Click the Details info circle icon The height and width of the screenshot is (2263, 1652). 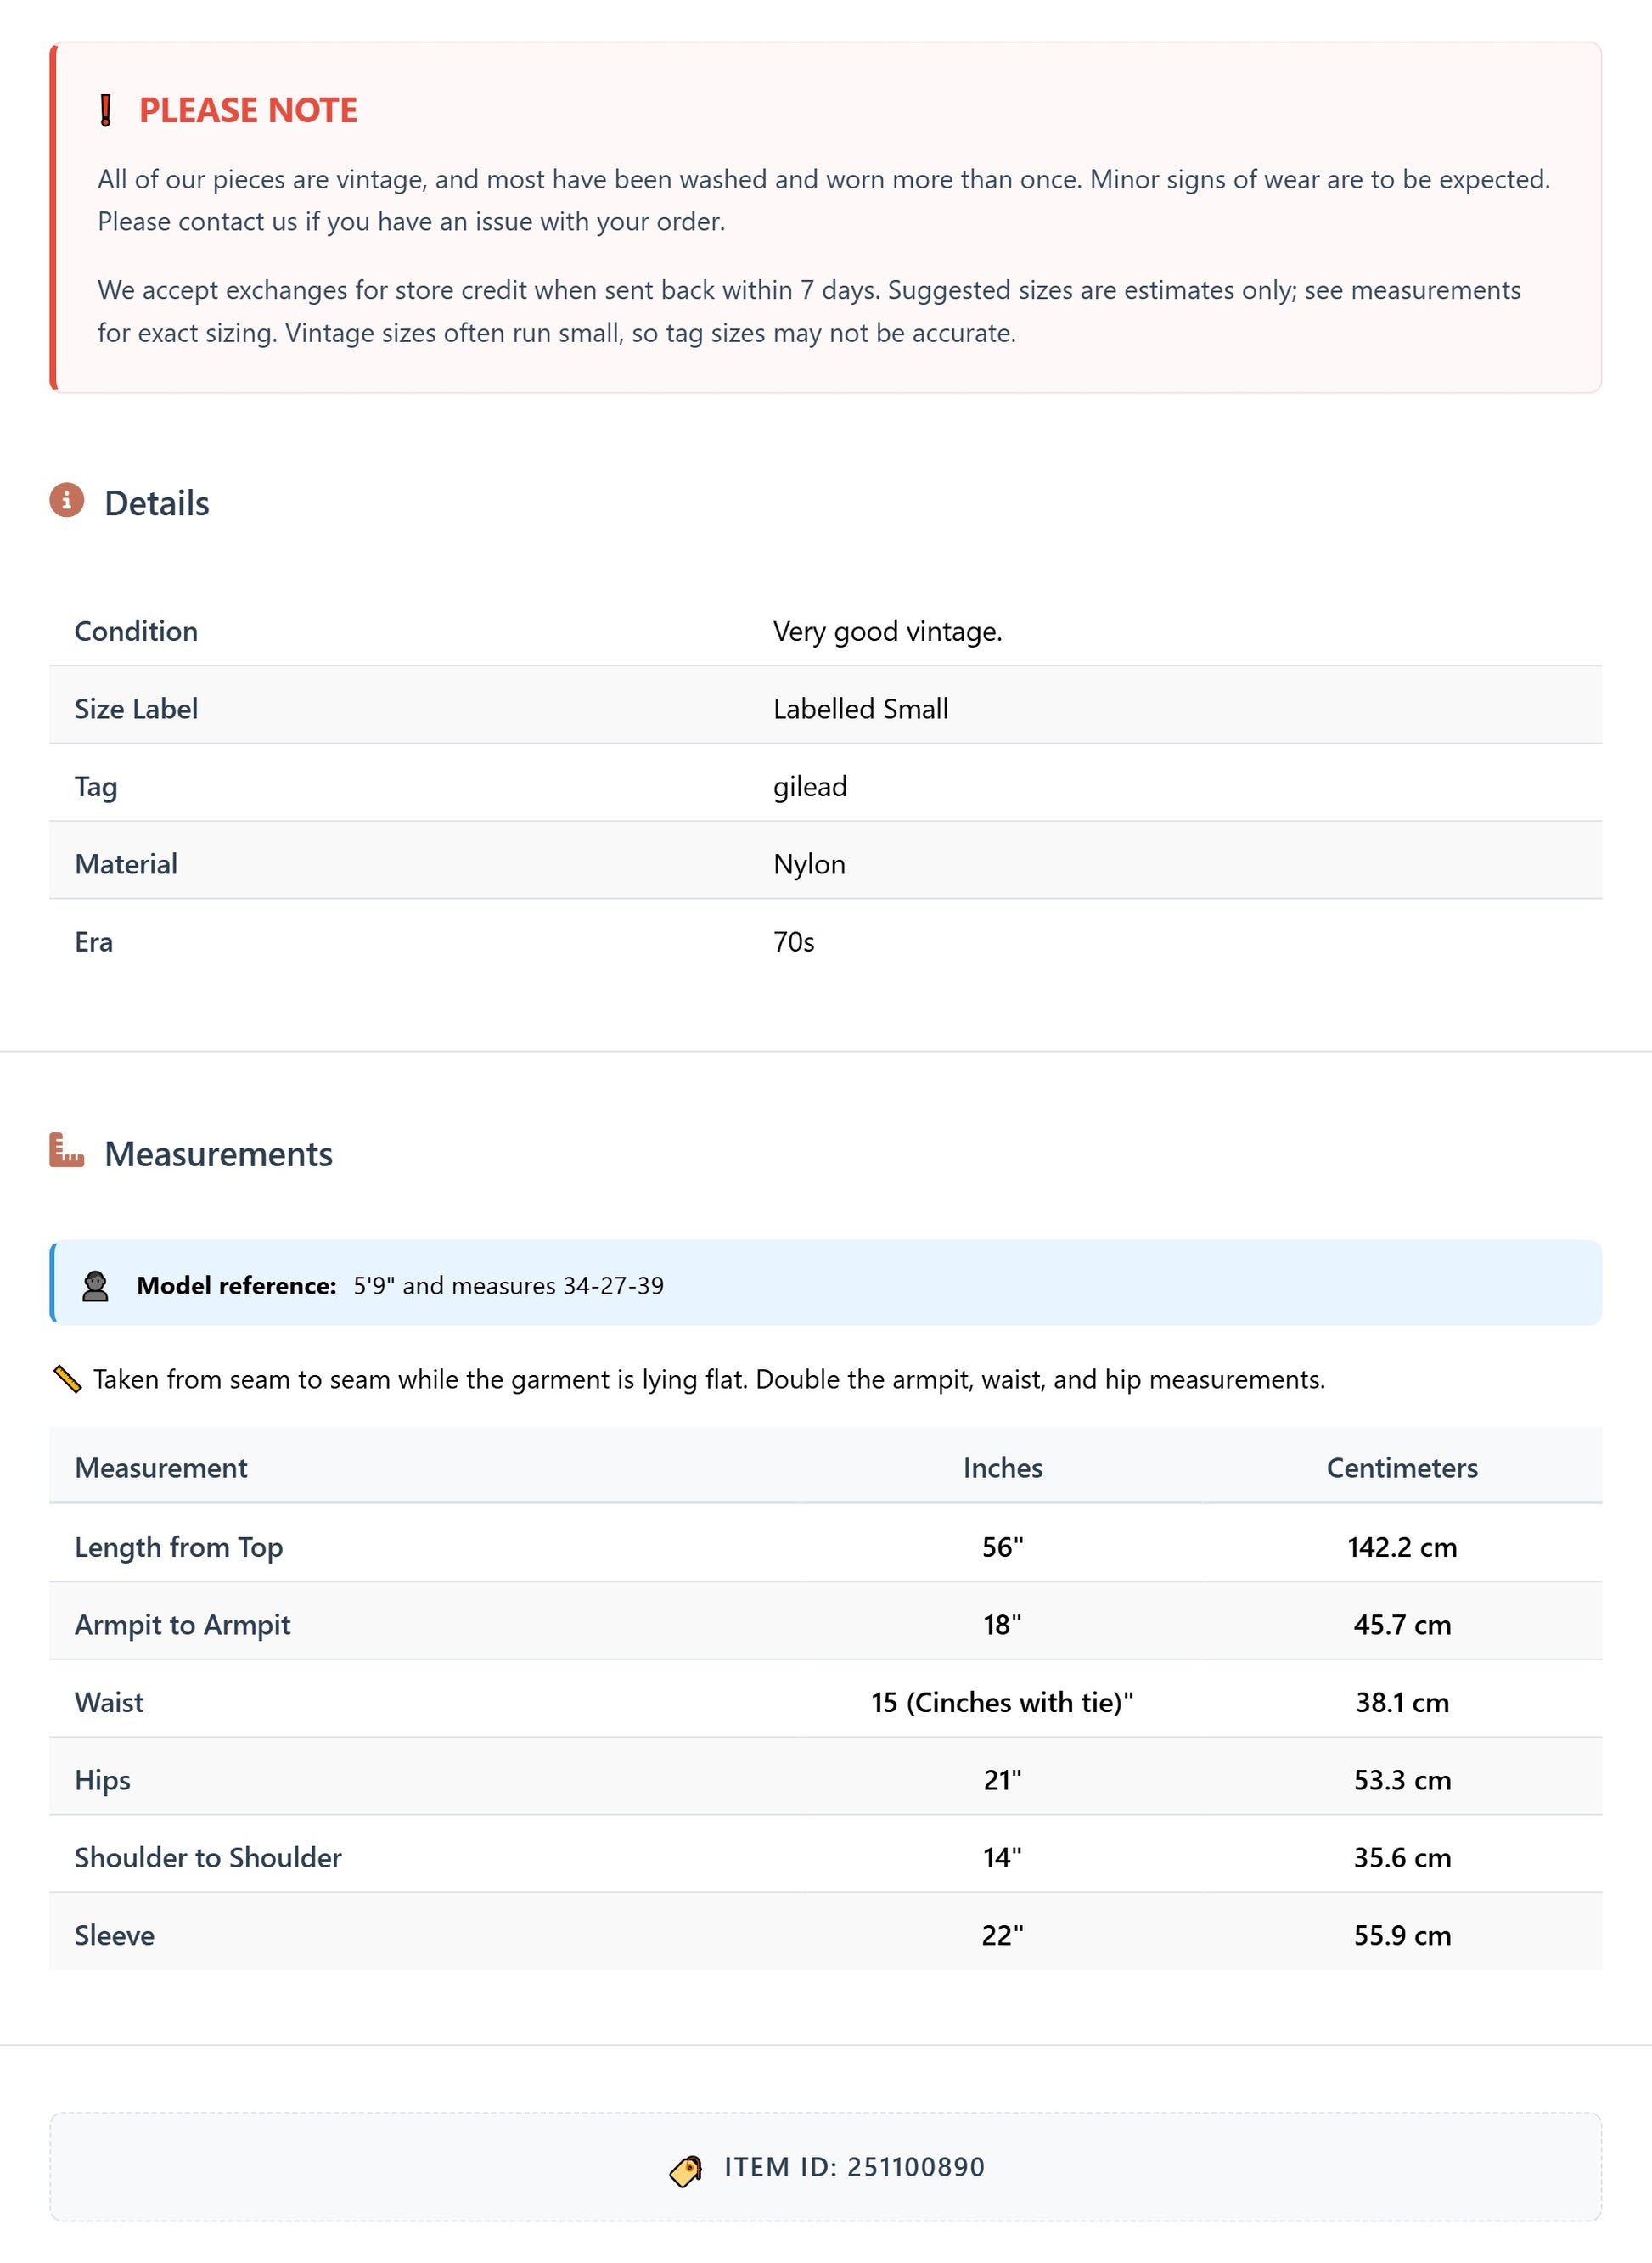(x=67, y=500)
